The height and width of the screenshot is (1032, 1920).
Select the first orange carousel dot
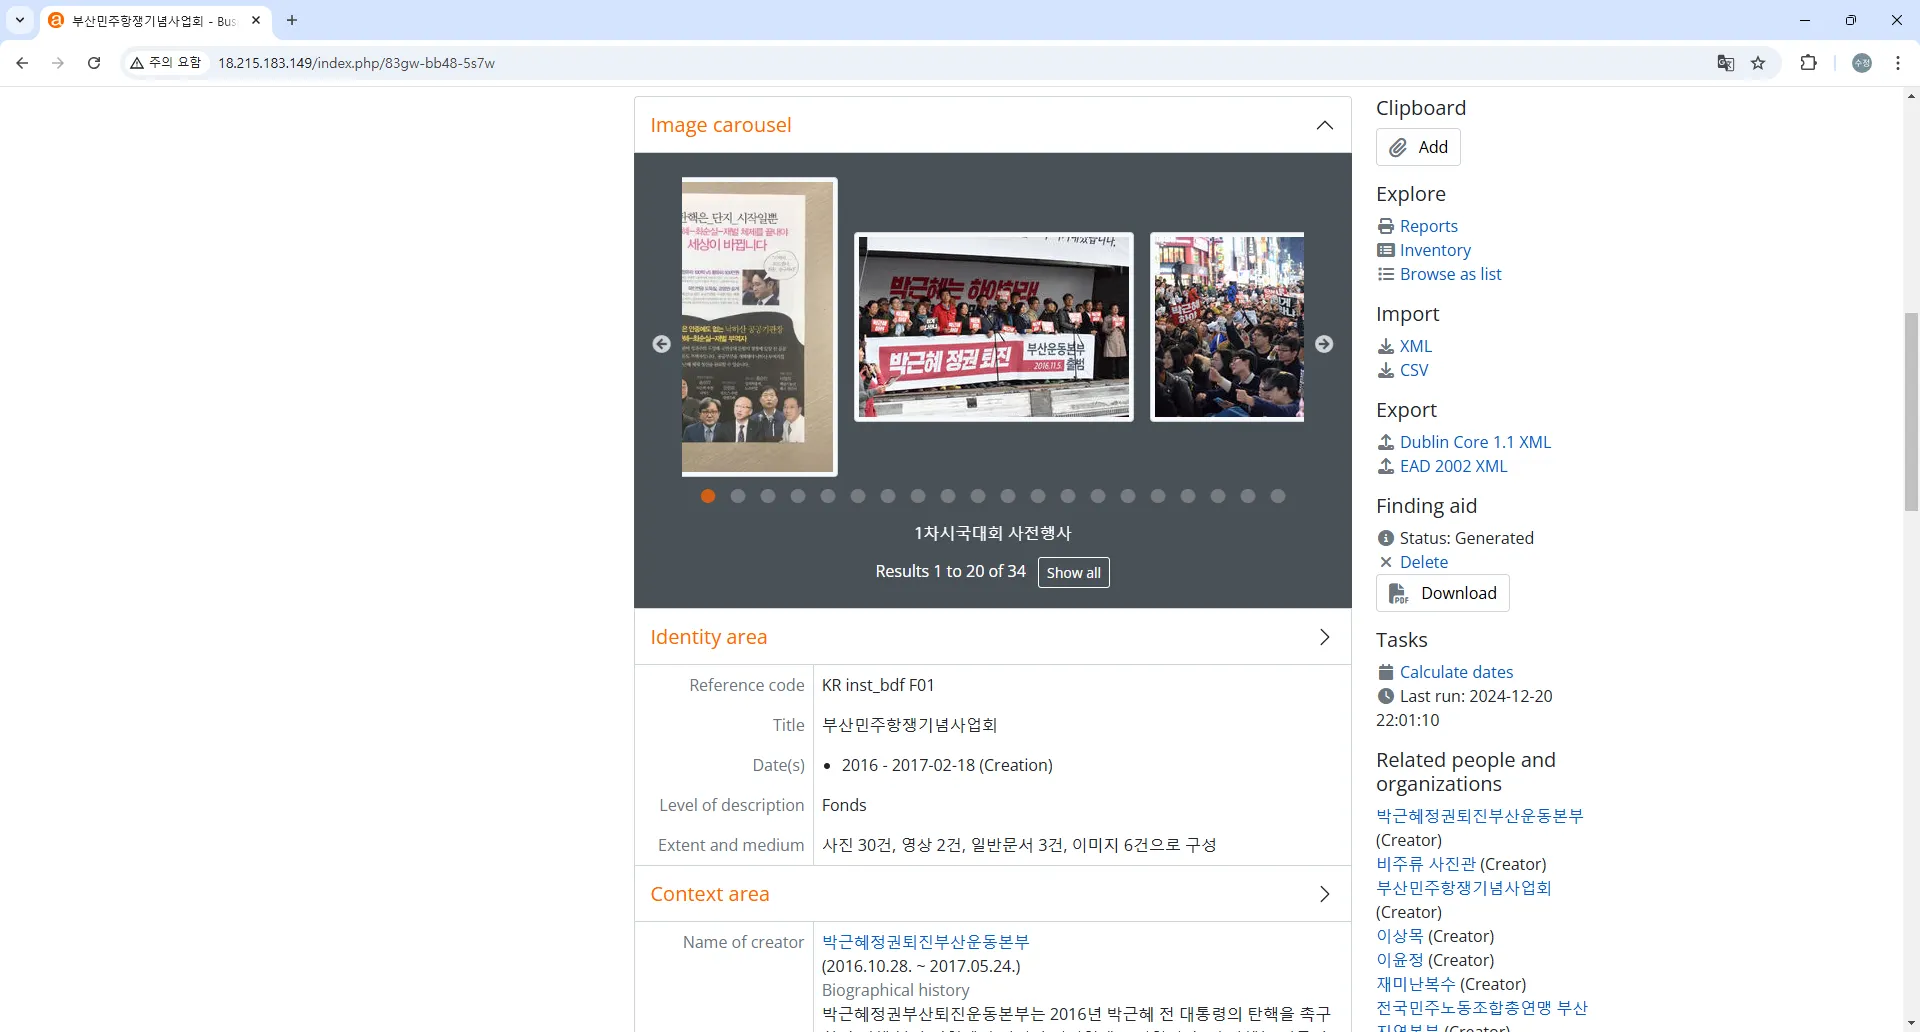coord(708,496)
